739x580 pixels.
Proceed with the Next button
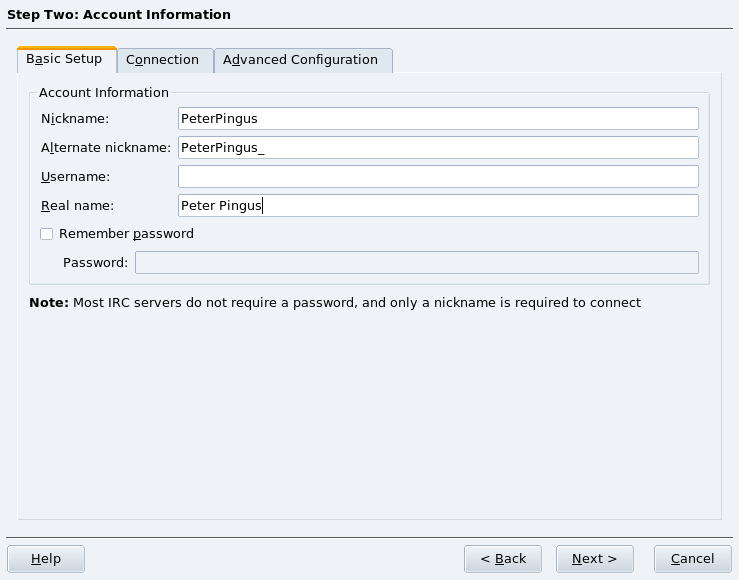click(595, 559)
